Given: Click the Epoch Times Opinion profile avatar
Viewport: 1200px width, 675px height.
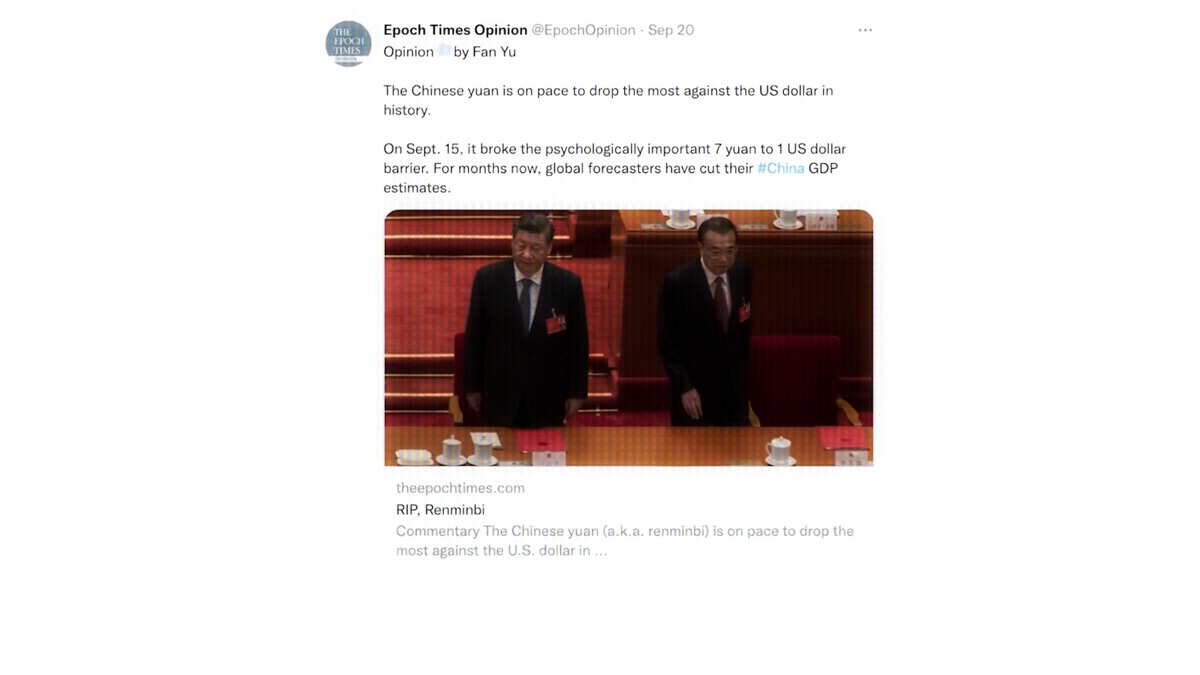Looking at the screenshot, I should point(348,44).
